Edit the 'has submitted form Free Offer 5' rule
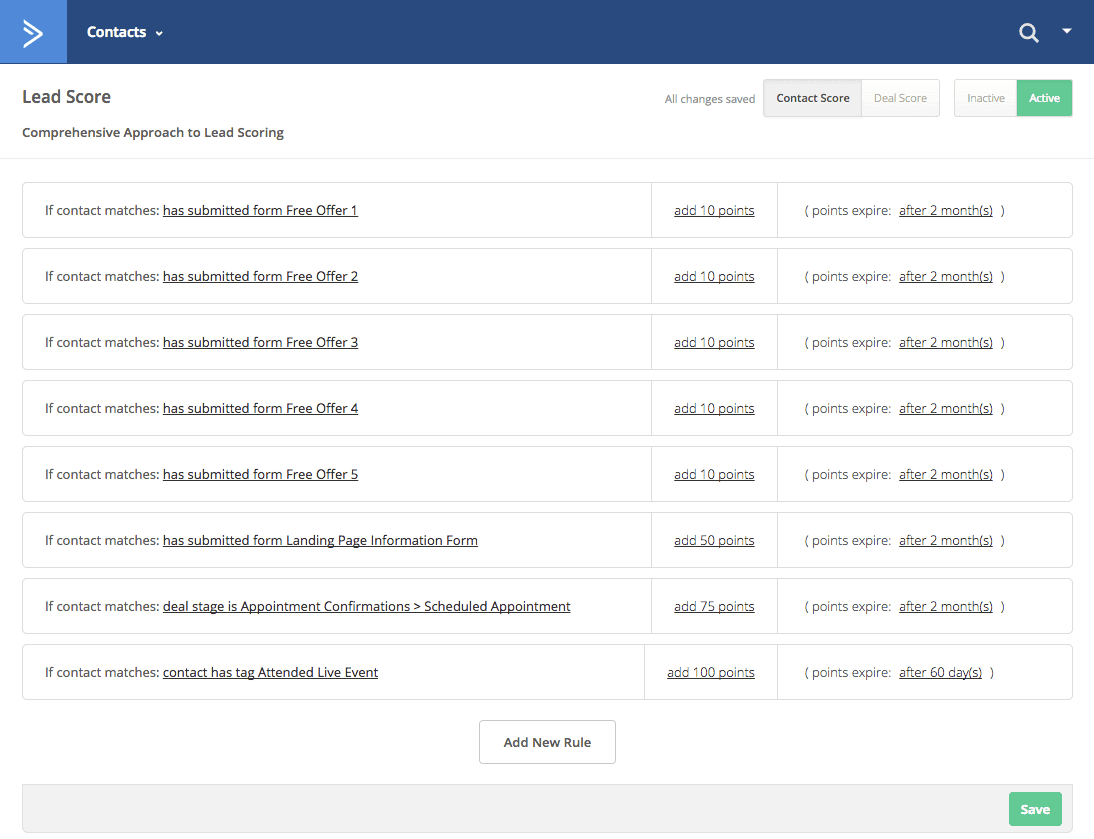Image resolution: width=1094 pixels, height=839 pixels. [x=260, y=474]
